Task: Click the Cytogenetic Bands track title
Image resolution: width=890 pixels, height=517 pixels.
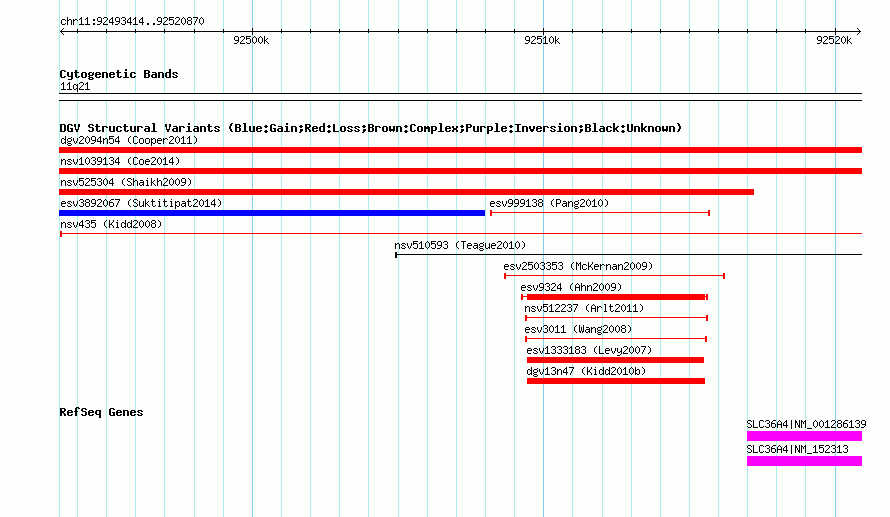Action: [x=119, y=74]
